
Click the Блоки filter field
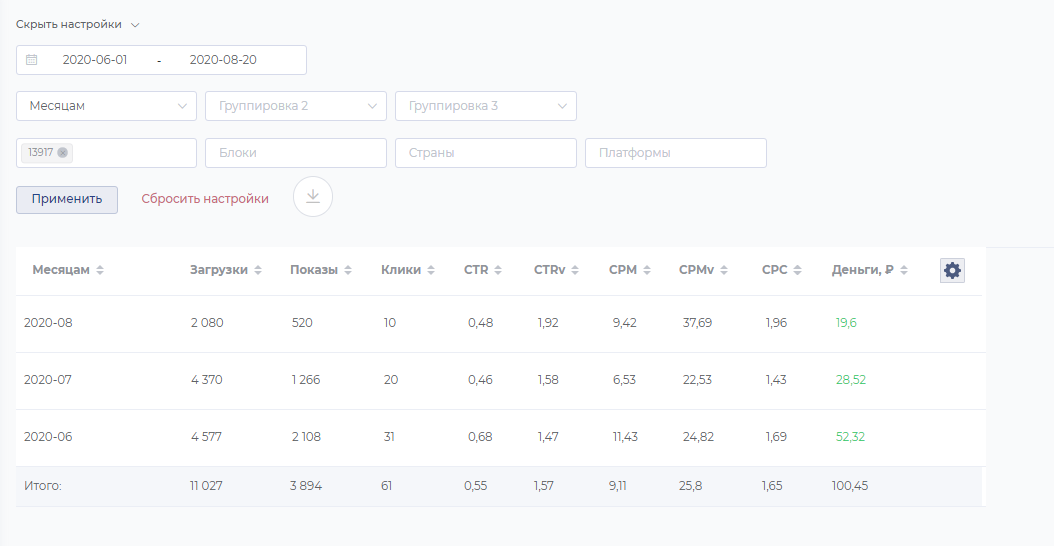pyautogui.click(x=296, y=153)
